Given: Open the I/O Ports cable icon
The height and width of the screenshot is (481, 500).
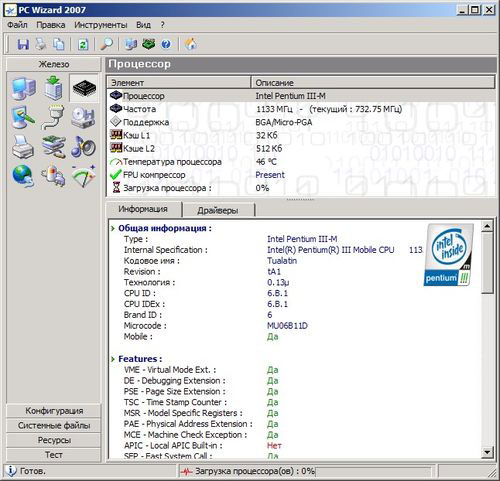Looking at the screenshot, I should 53,117.
